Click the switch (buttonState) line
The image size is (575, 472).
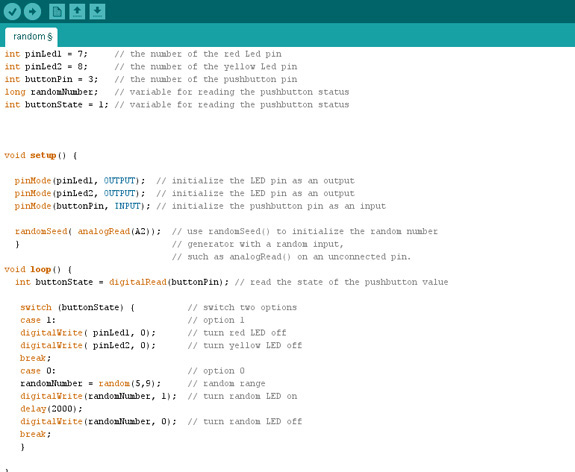pyautogui.click(x=77, y=307)
